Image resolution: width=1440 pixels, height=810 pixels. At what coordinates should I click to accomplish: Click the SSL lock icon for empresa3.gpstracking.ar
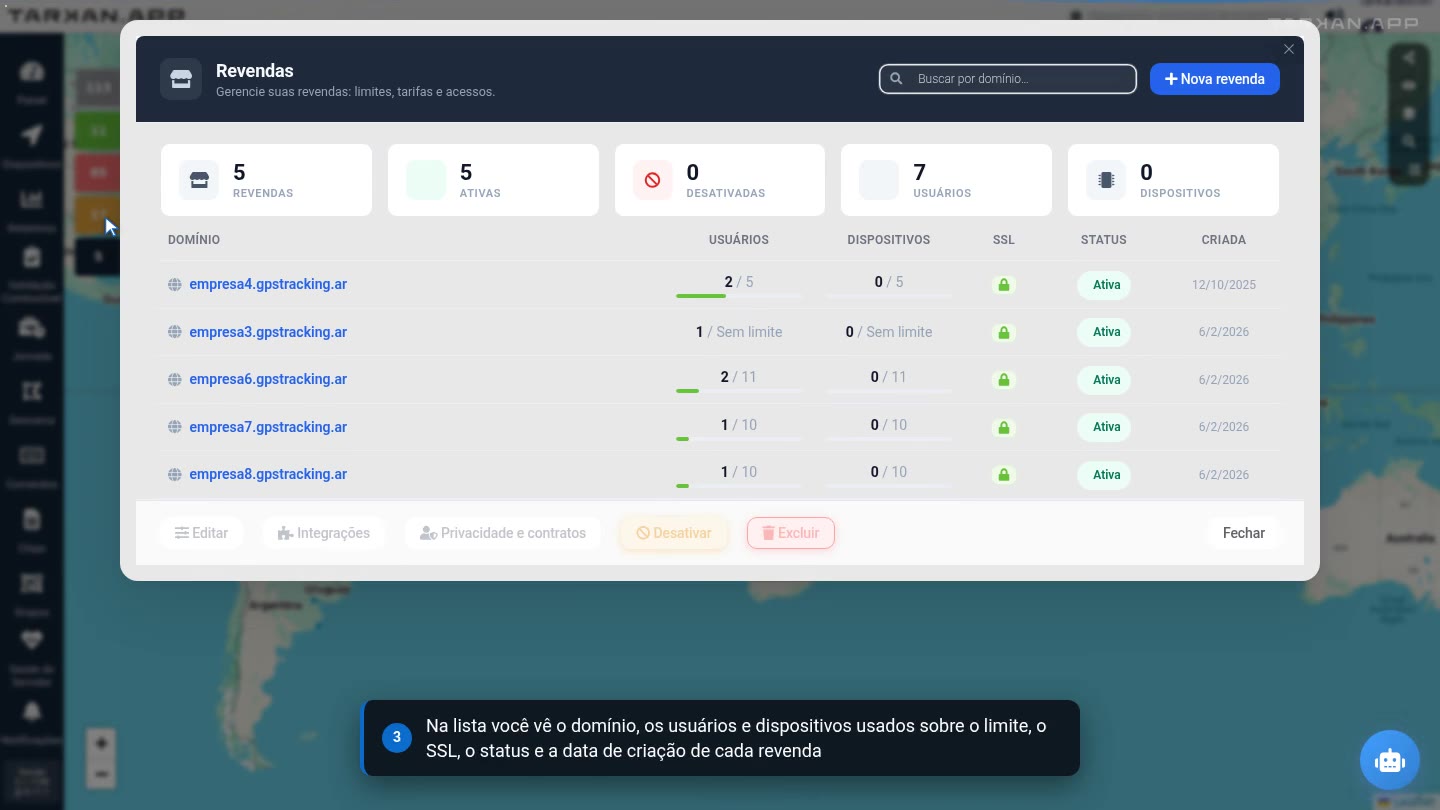tap(1004, 332)
